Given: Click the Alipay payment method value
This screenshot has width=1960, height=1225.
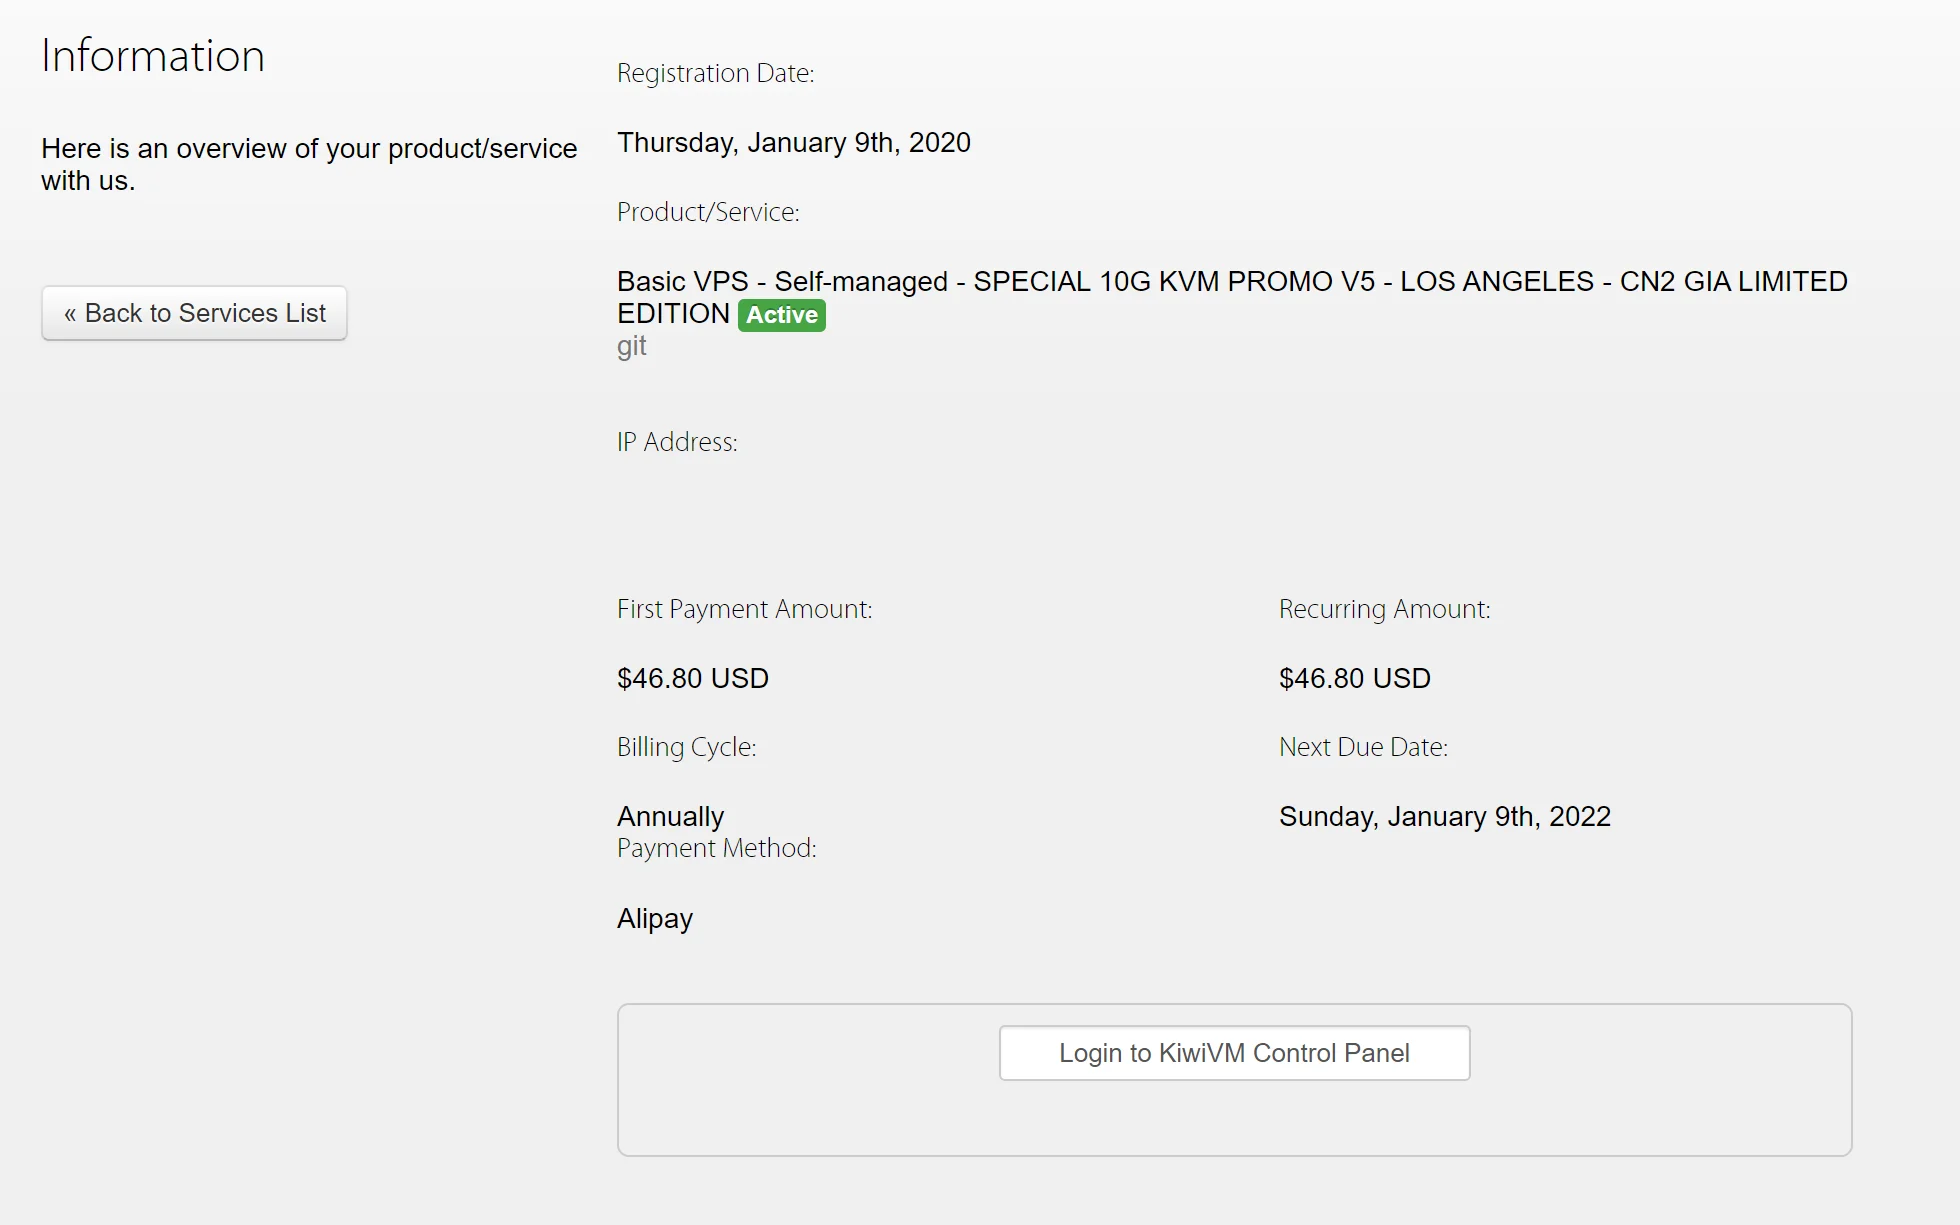Looking at the screenshot, I should coord(654,919).
